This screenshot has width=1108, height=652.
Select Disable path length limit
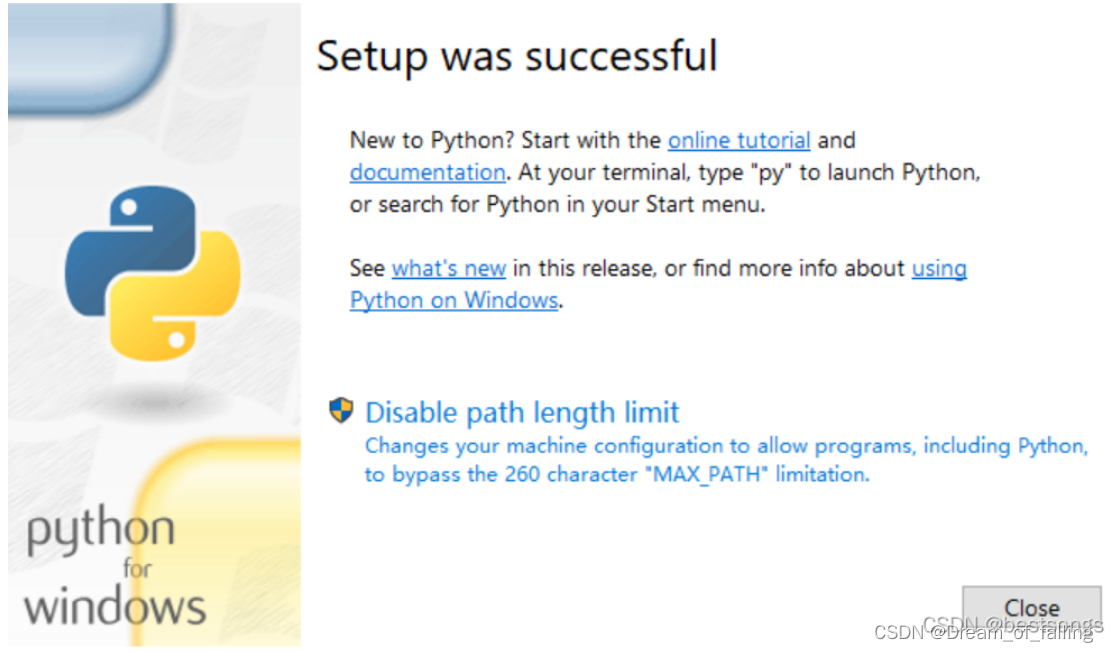click(x=522, y=412)
